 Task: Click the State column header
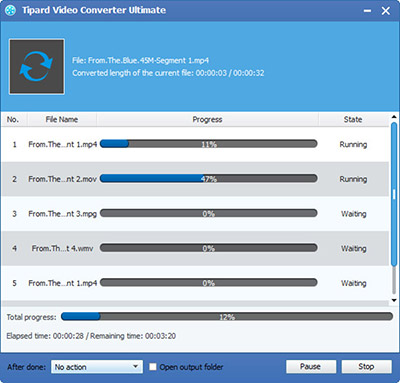pos(353,119)
